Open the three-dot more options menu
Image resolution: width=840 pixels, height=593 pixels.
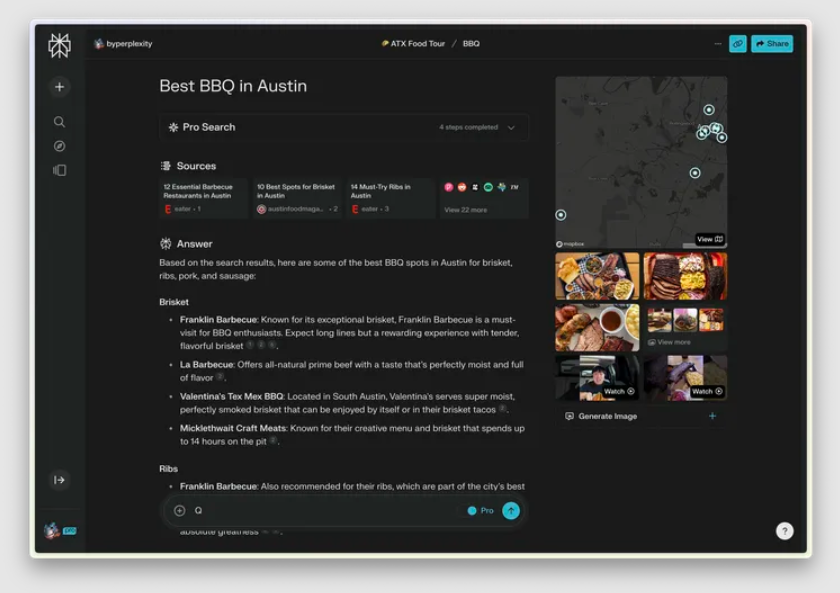718,44
